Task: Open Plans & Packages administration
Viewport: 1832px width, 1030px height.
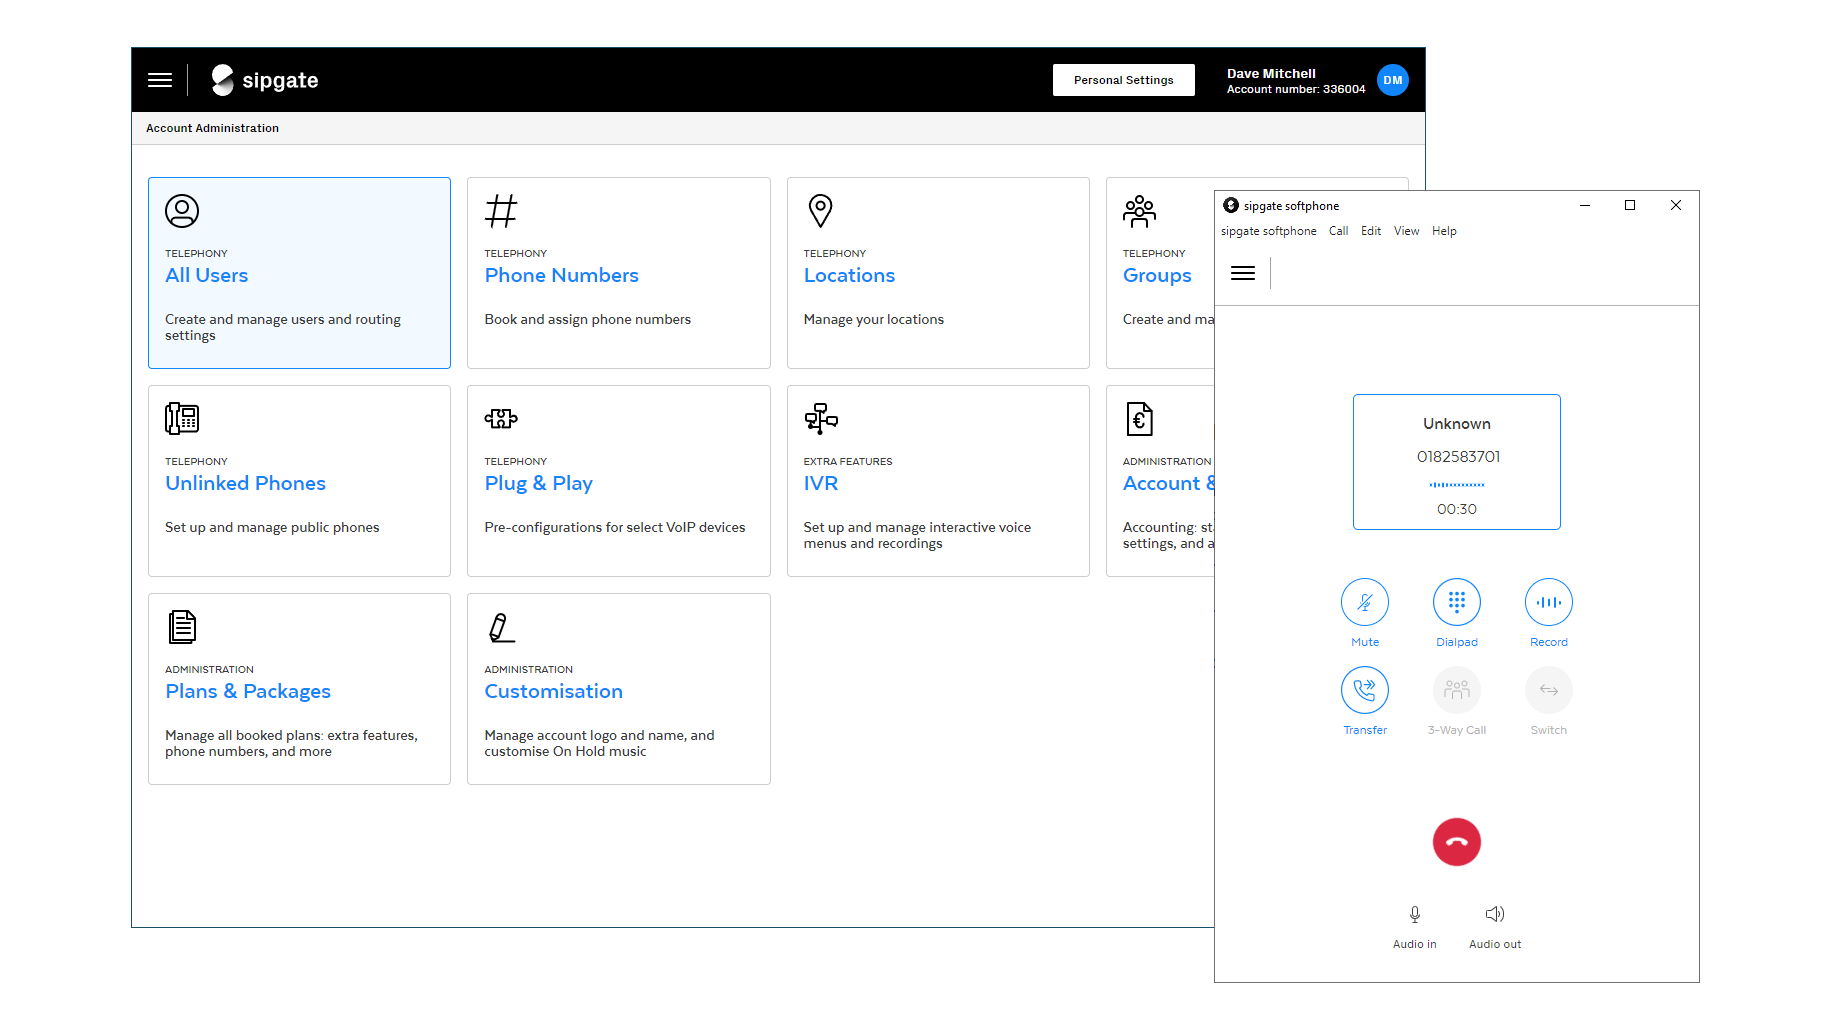Action: click(247, 691)
